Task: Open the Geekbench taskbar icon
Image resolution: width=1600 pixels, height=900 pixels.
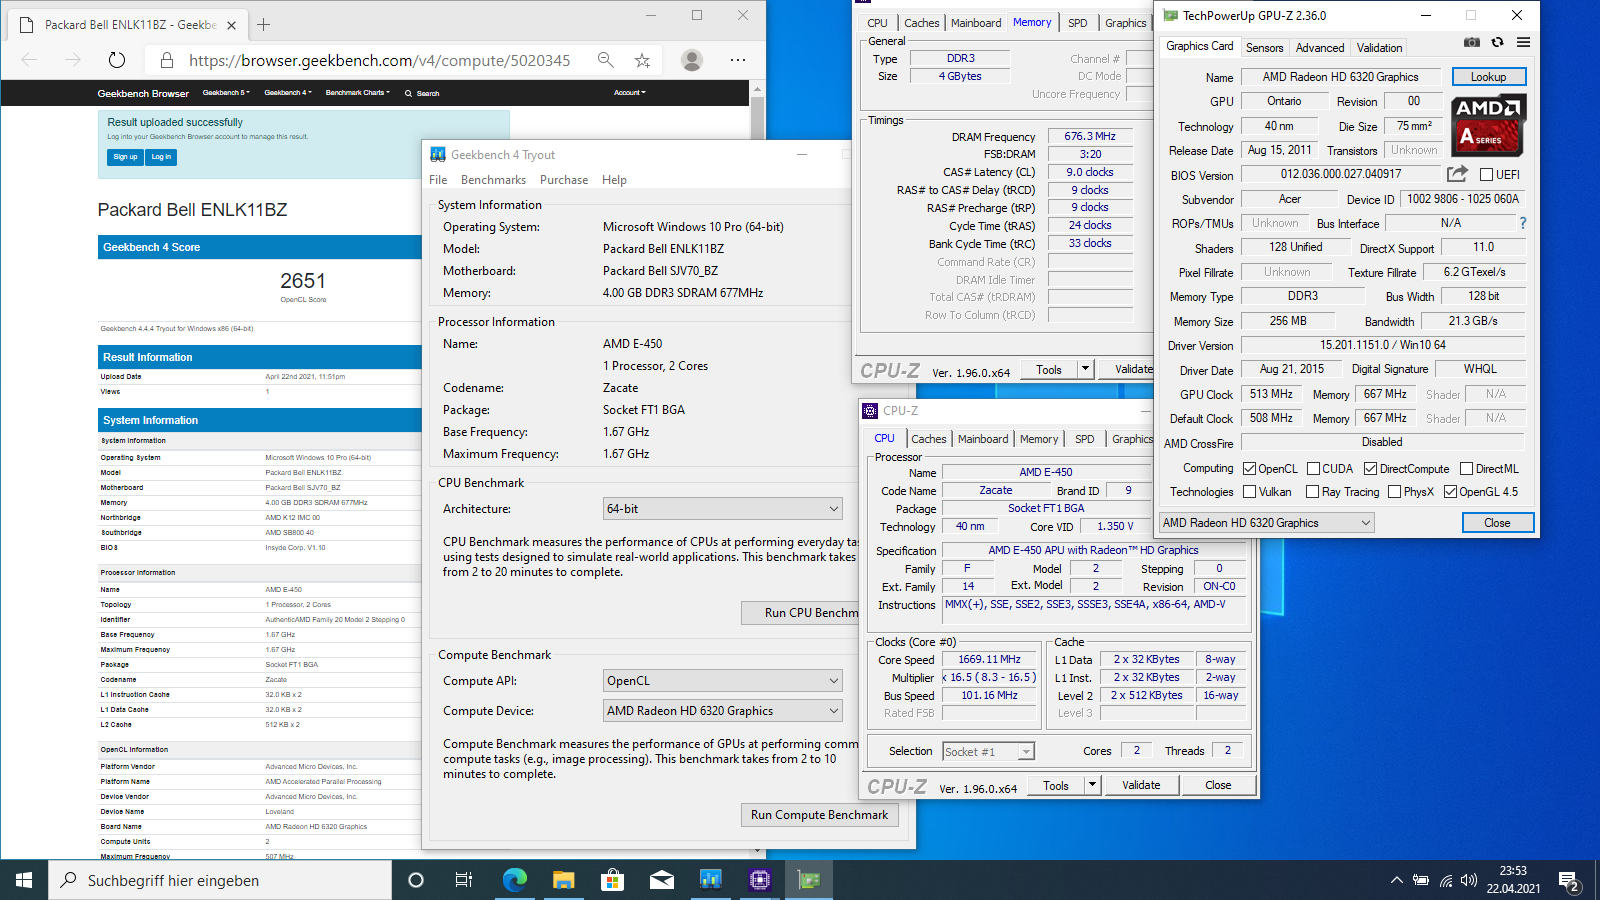Action: pos(710,880)
